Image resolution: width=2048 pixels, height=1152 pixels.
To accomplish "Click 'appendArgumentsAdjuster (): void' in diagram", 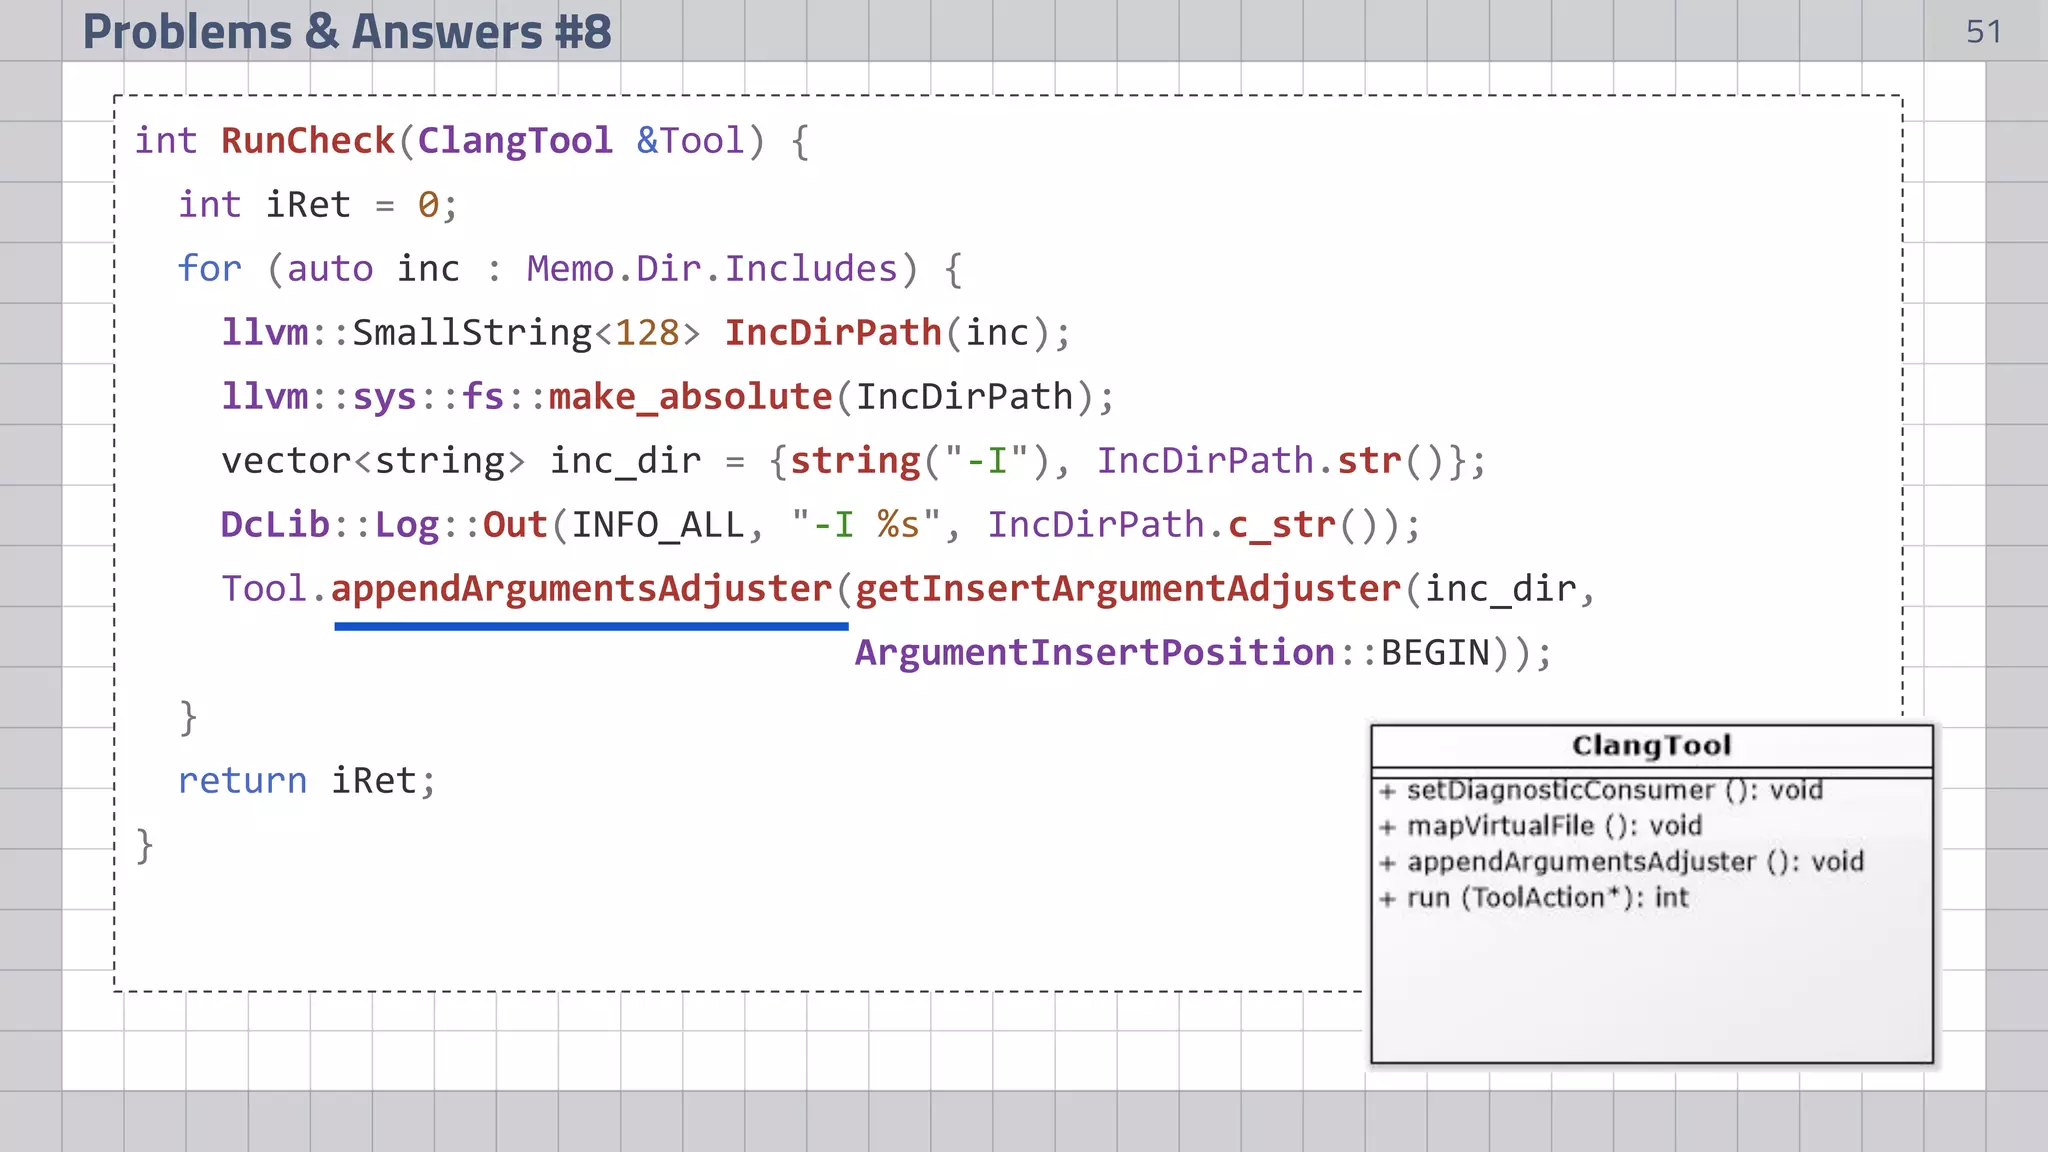I will (x=1634, y=862).
